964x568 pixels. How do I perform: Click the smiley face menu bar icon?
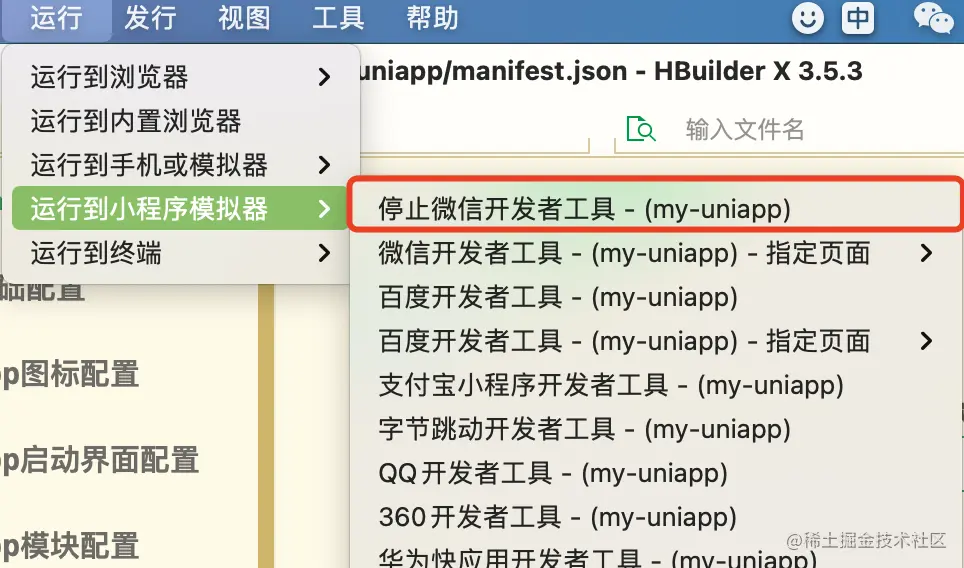click(x=807, y=18)
